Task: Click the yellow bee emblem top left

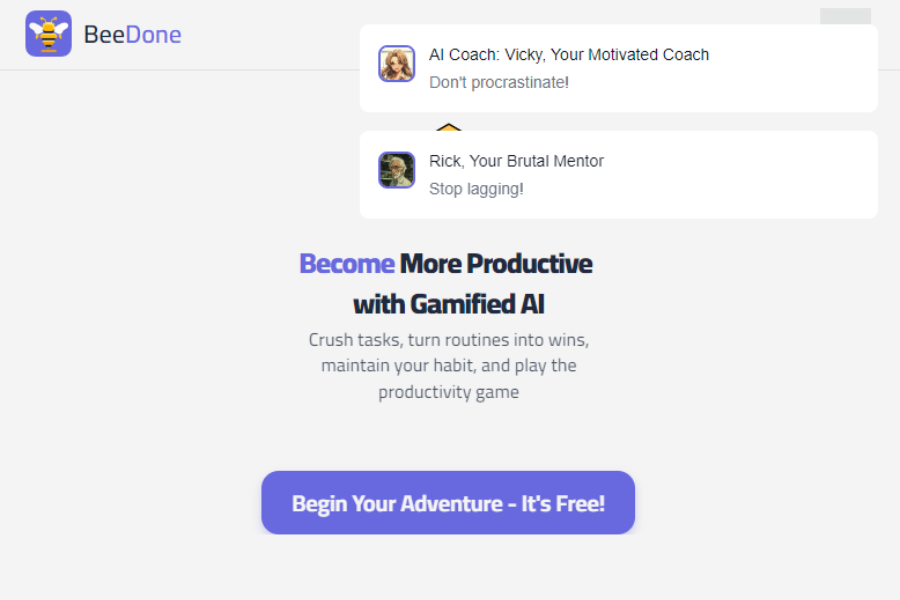Action: point(48,34)
